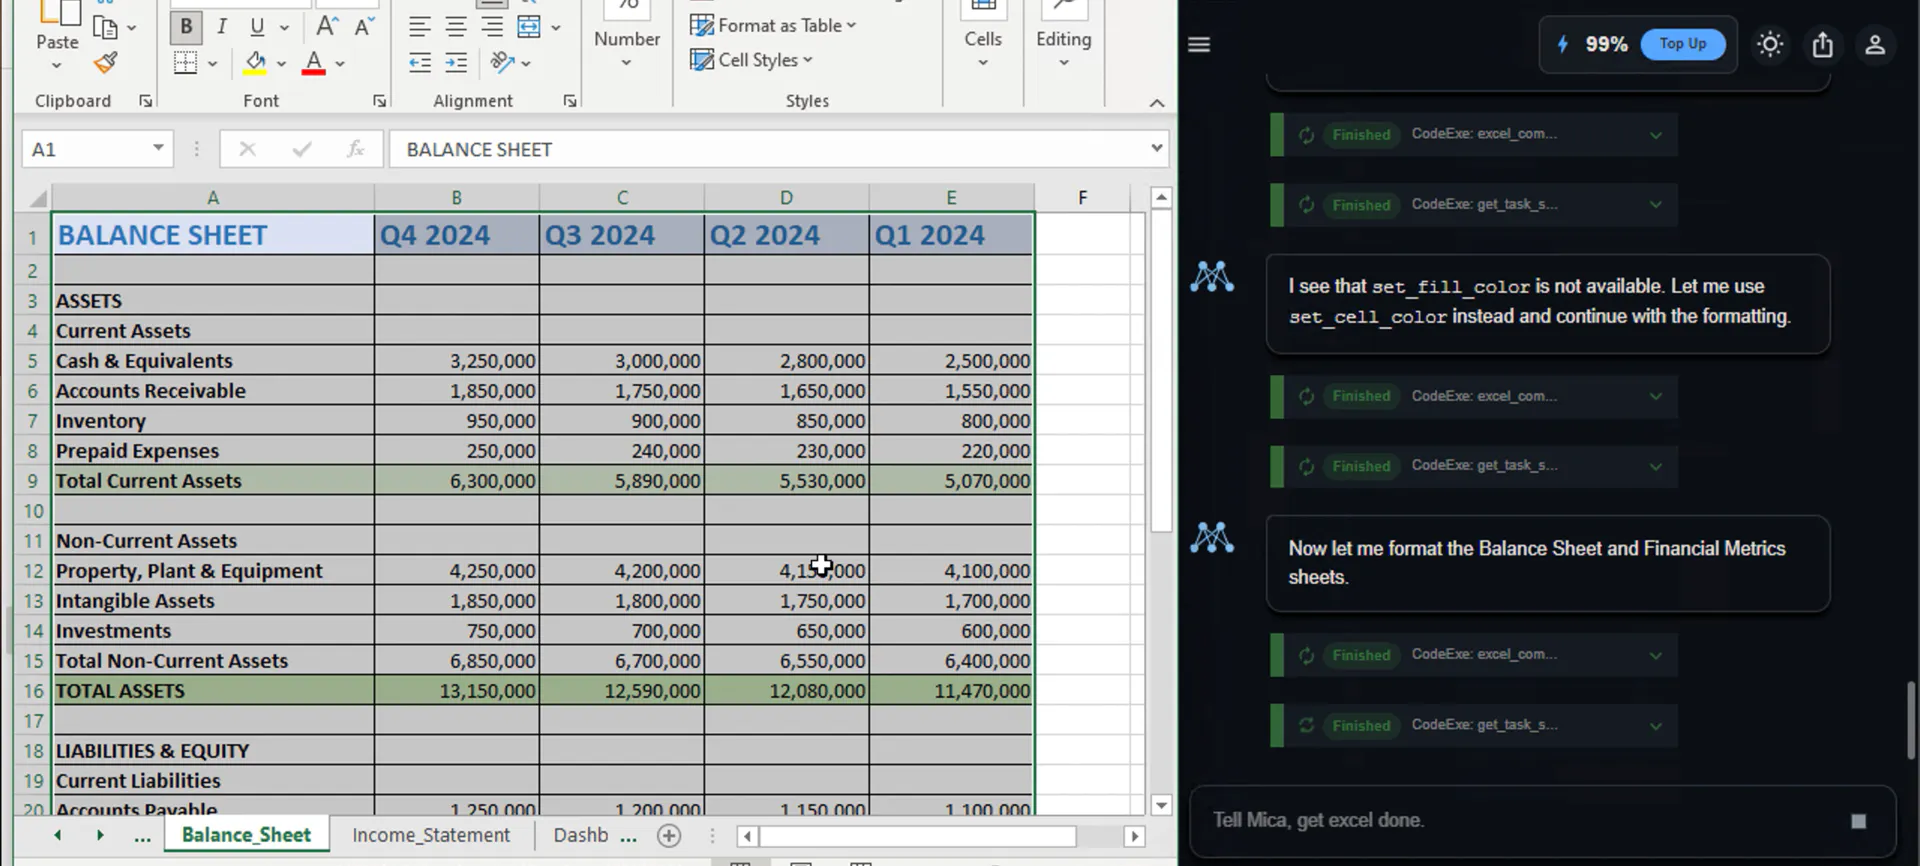The image size is (1920, 866).
Task: Switch to Income_Statement sheet tab
Action: point(431,835)
